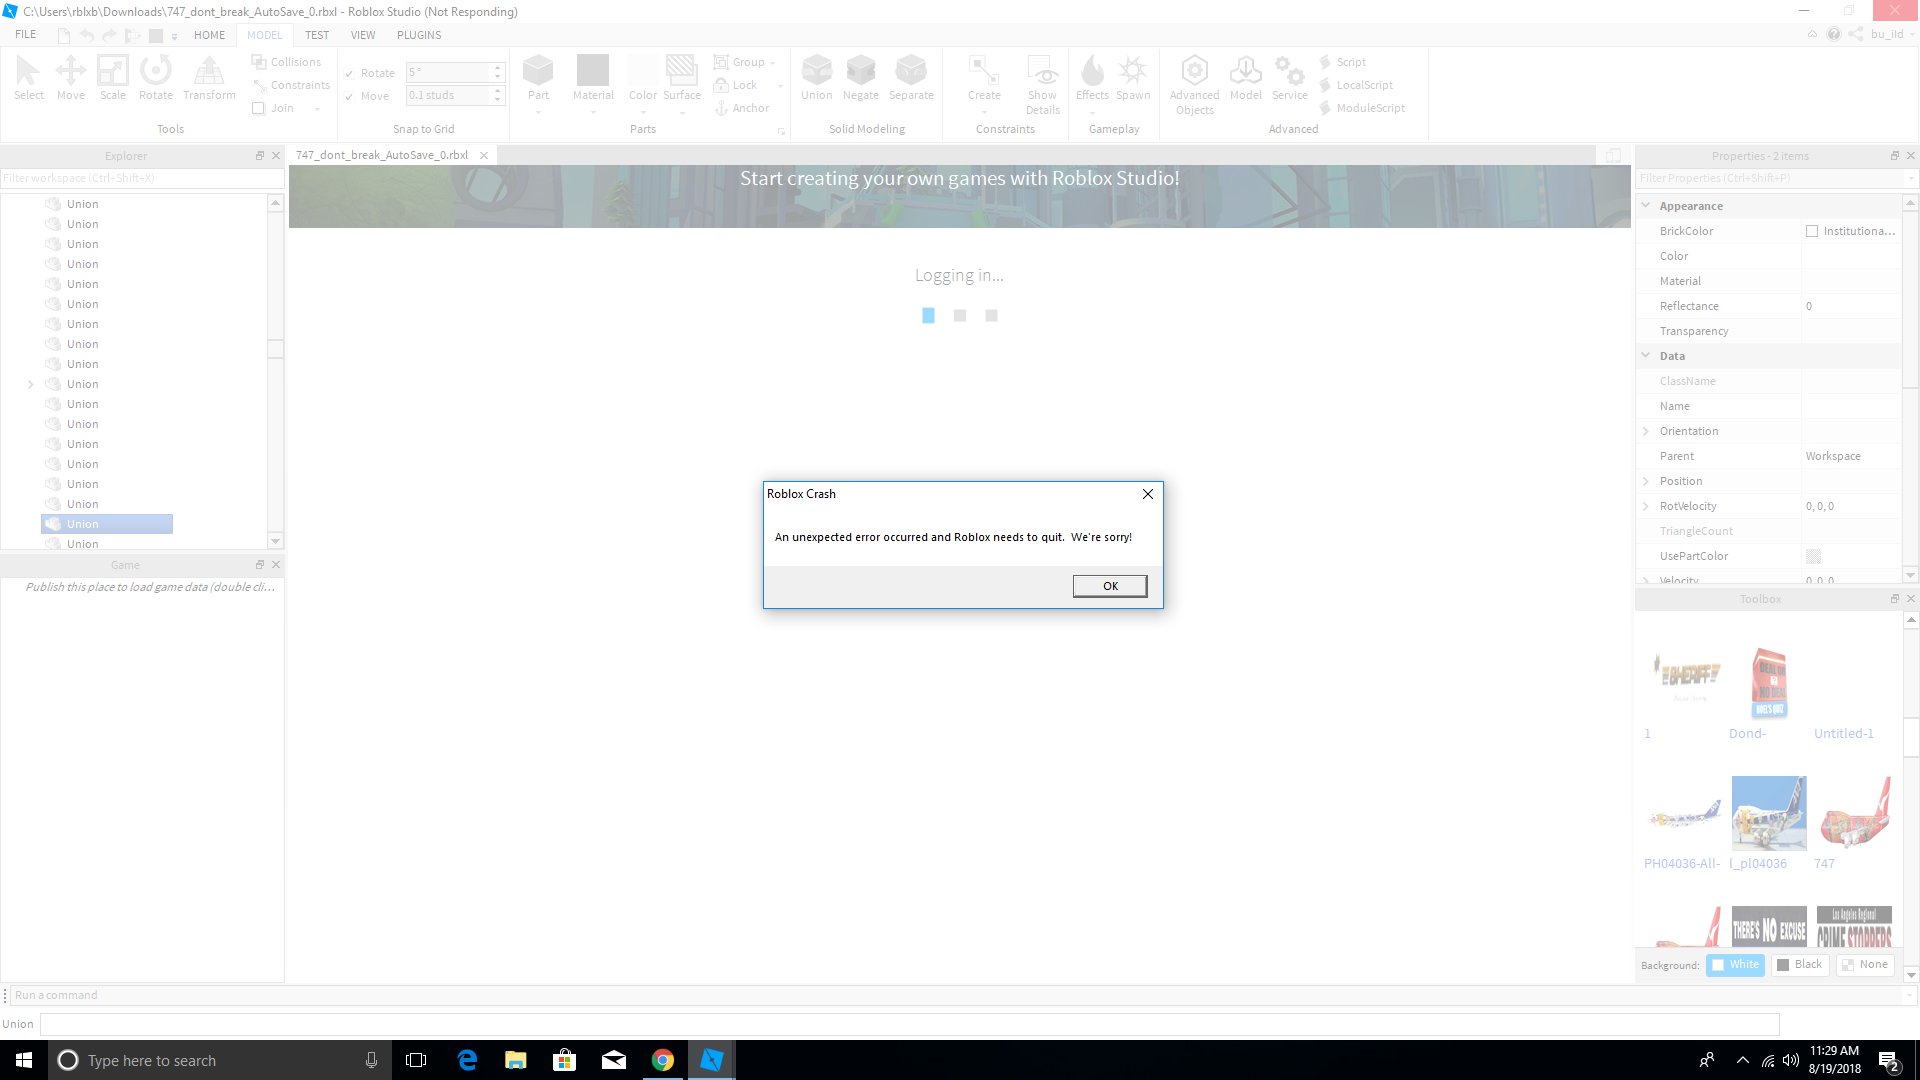Click the Anchor tool icon

point(721,108)
